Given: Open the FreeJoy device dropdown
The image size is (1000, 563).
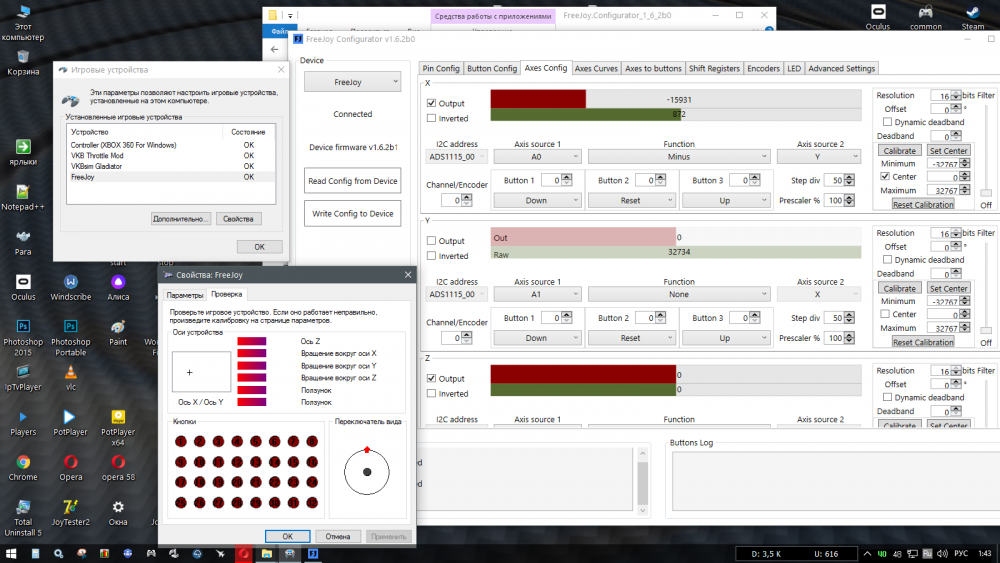Looking at the screenshot, I should coord(352,82).
